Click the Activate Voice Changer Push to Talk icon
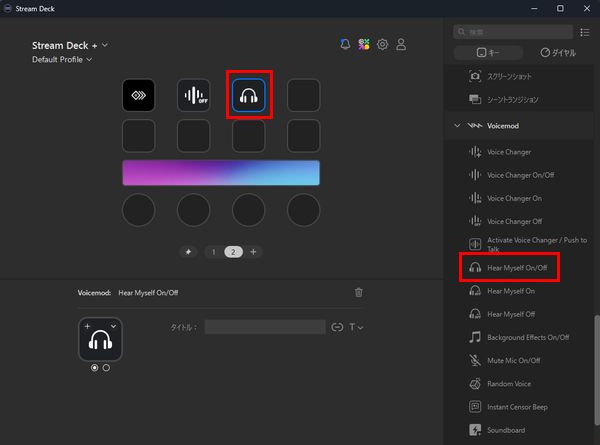Image resolution: width=600 pixels, height=445 pixels. 475,244
